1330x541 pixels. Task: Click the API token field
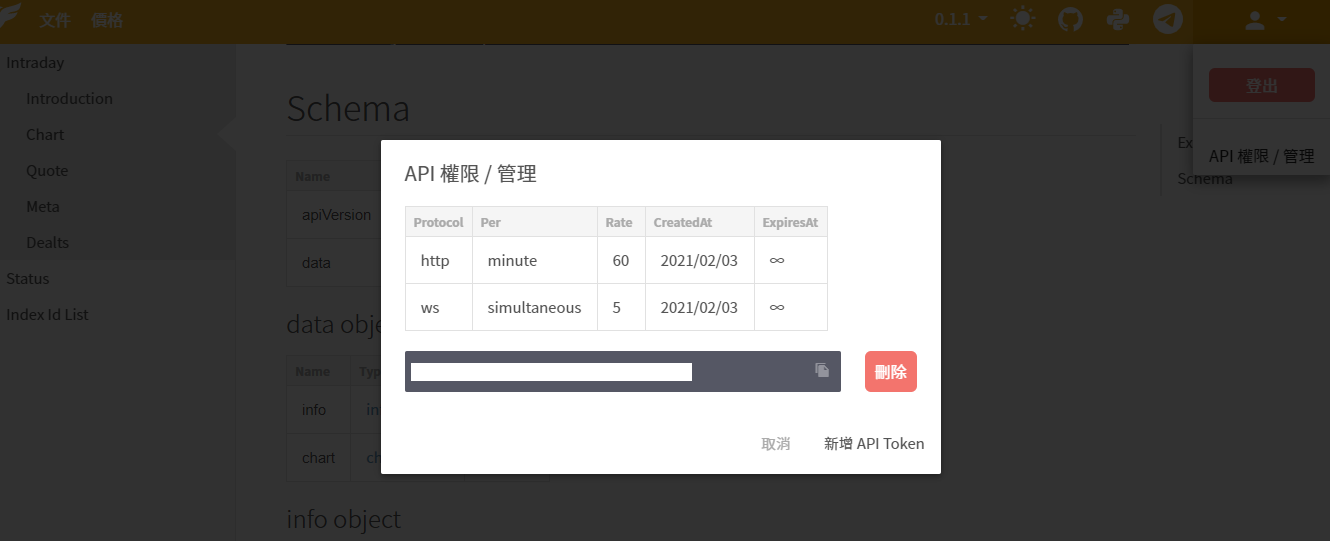(623, 372)
